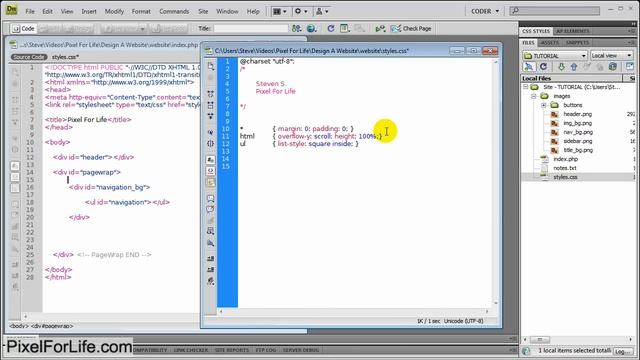Click the Apply Comment icon in the styles.css toolbar
Viewport: 640px width, 360px height.
click(x=211, y=199)
